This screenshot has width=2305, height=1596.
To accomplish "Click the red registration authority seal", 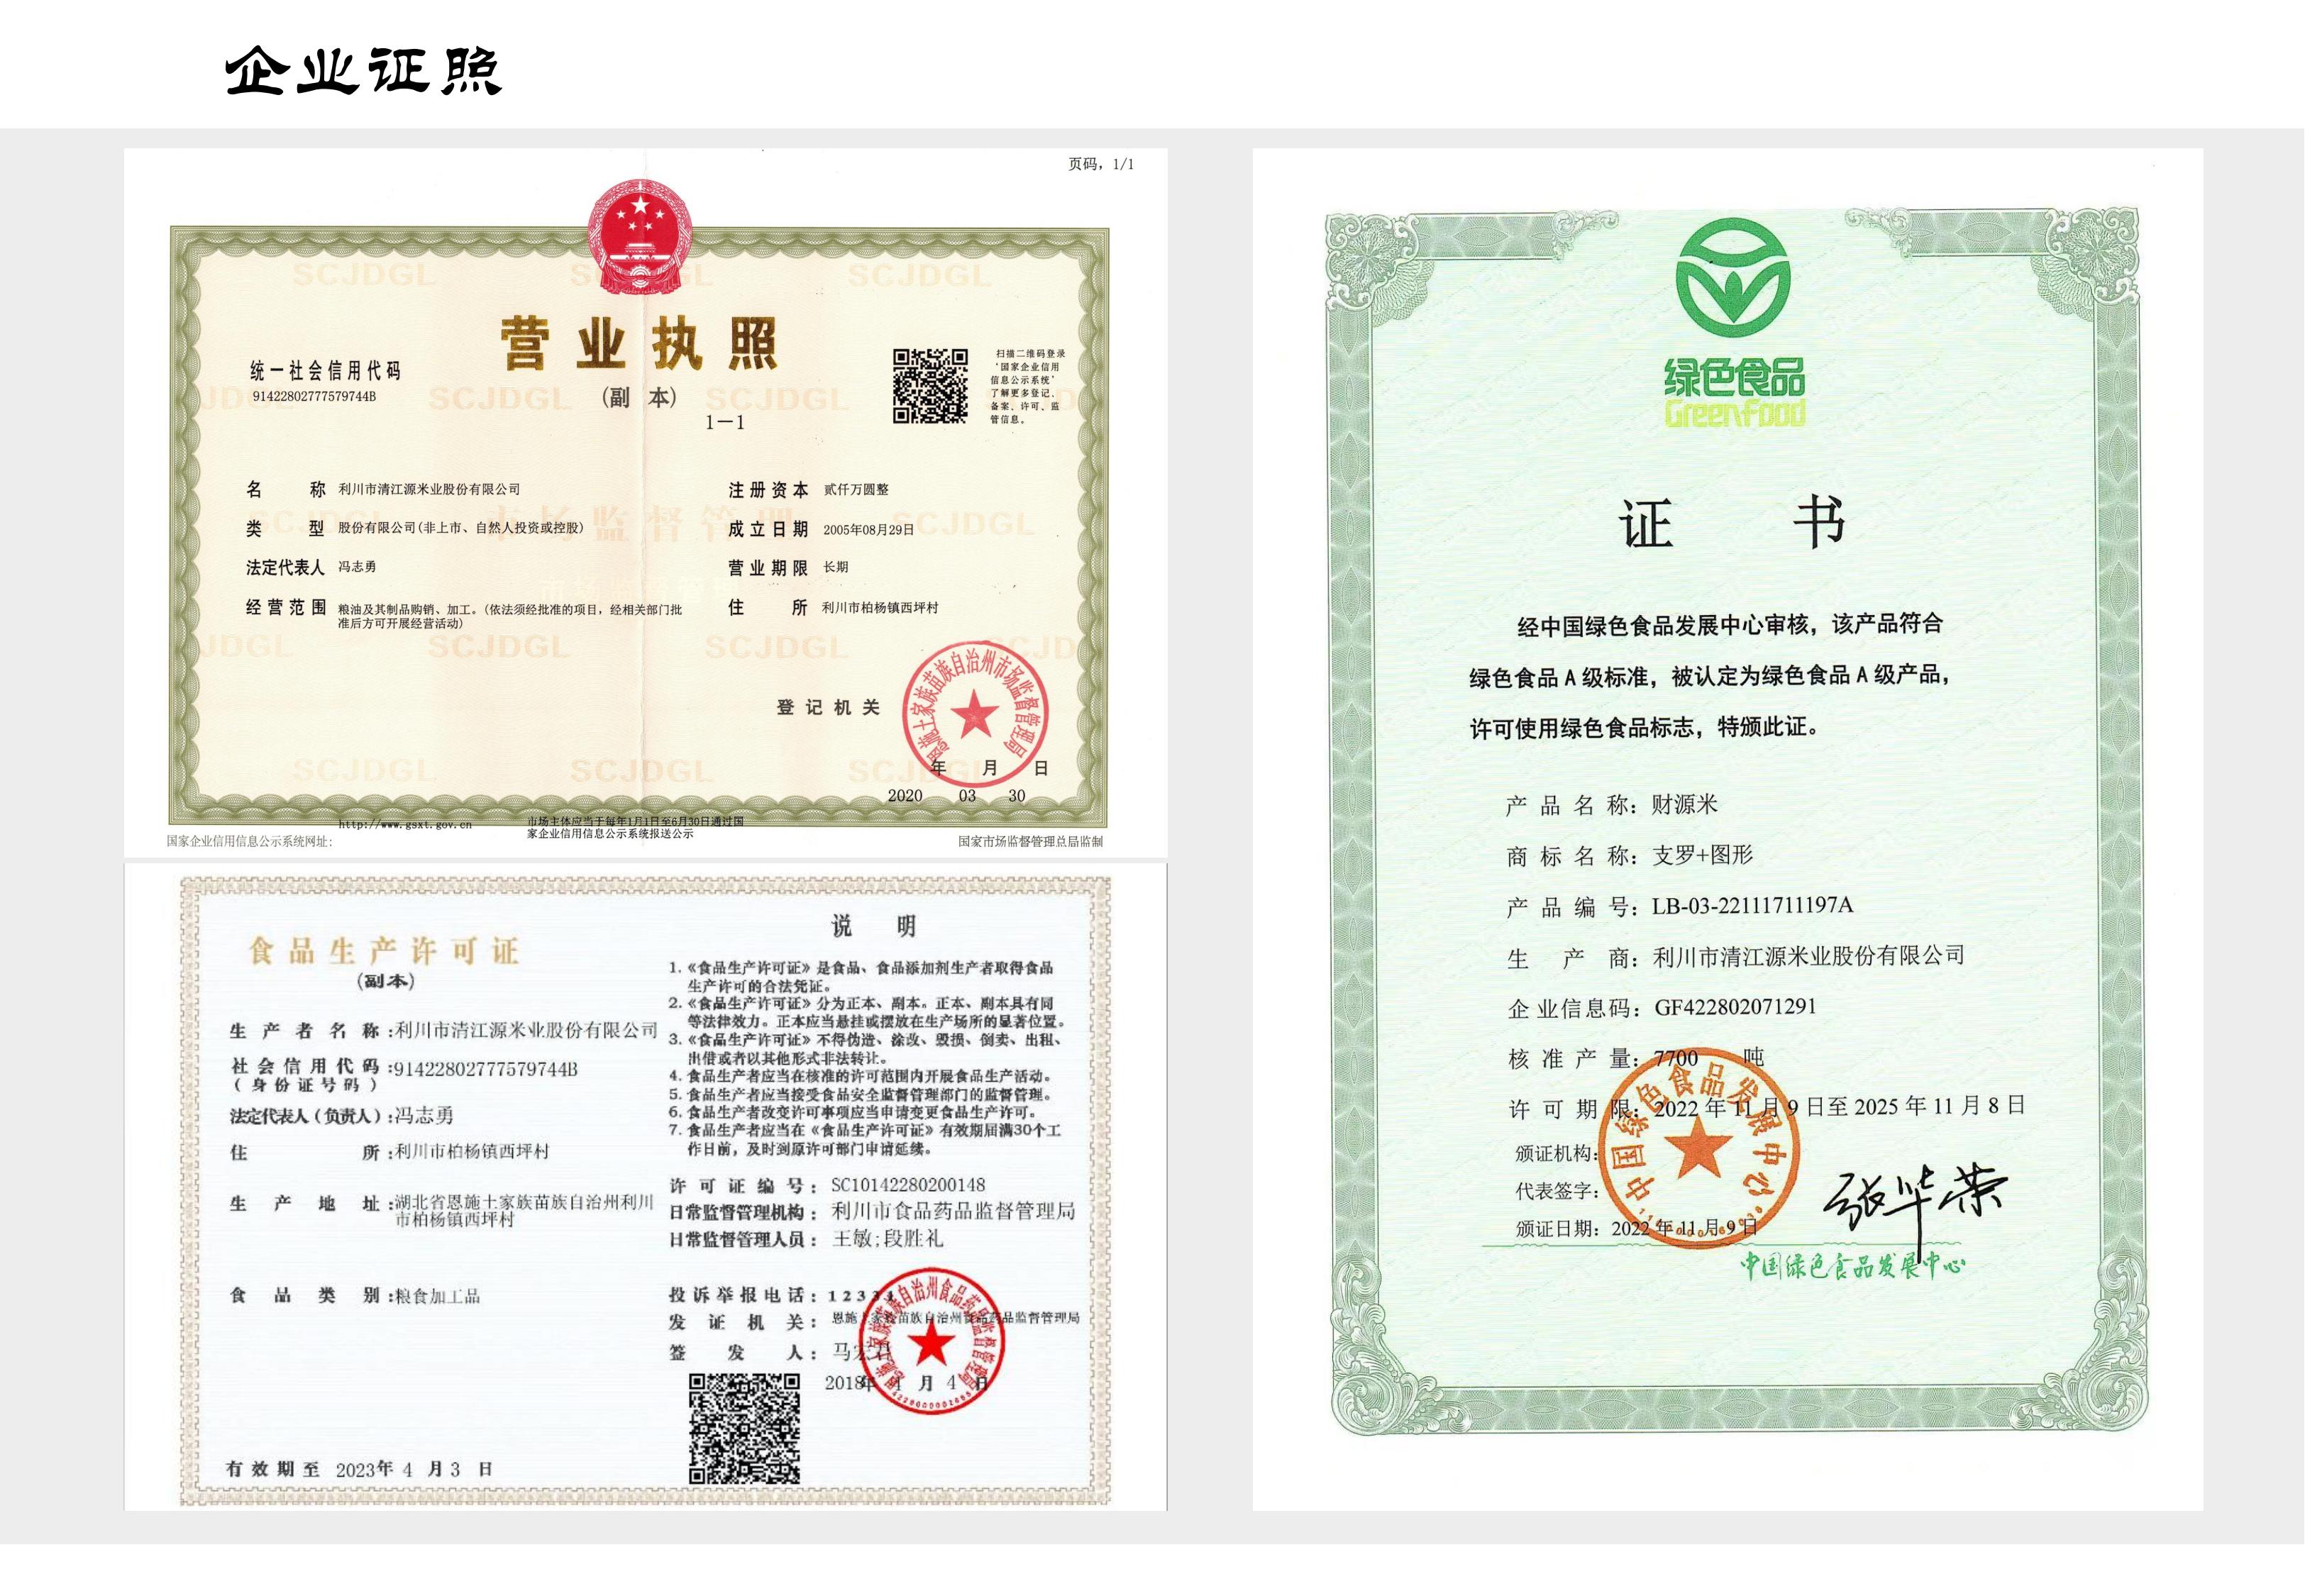I will 975,714.
